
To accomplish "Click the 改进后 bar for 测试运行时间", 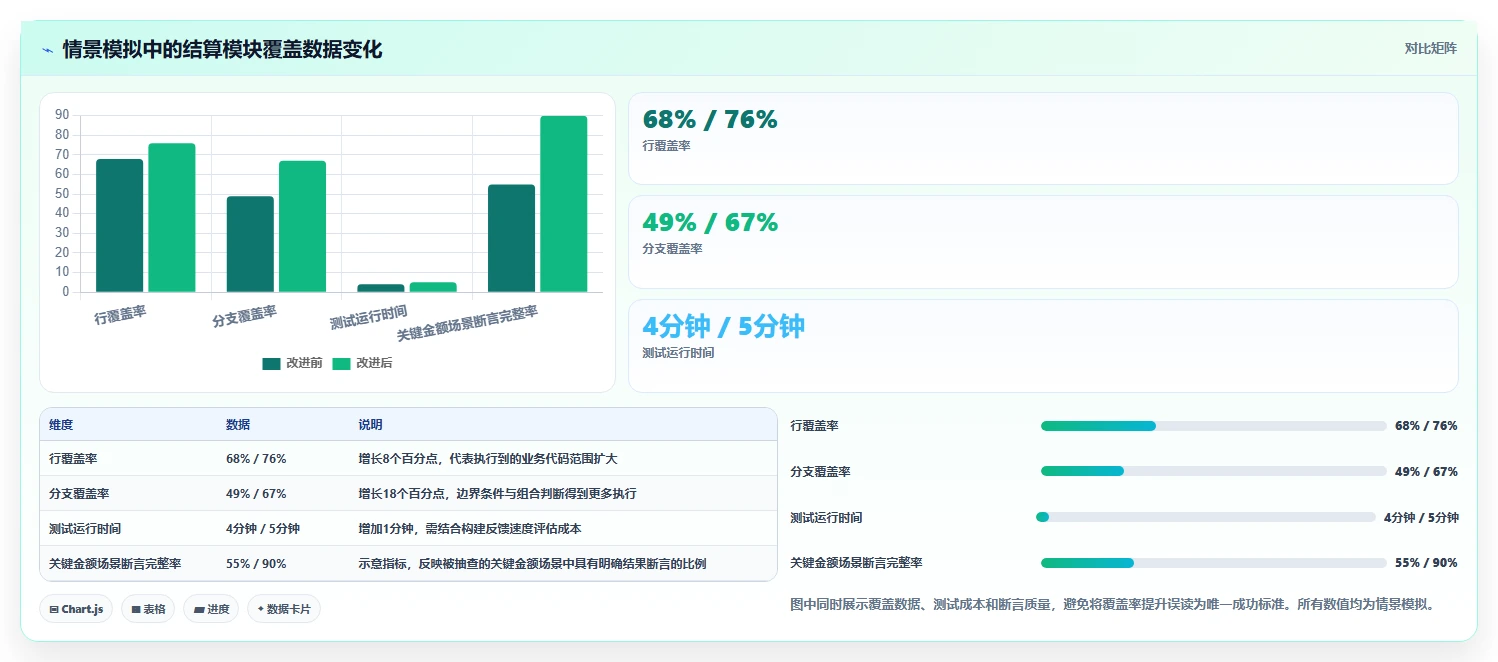I will (433, 287).
